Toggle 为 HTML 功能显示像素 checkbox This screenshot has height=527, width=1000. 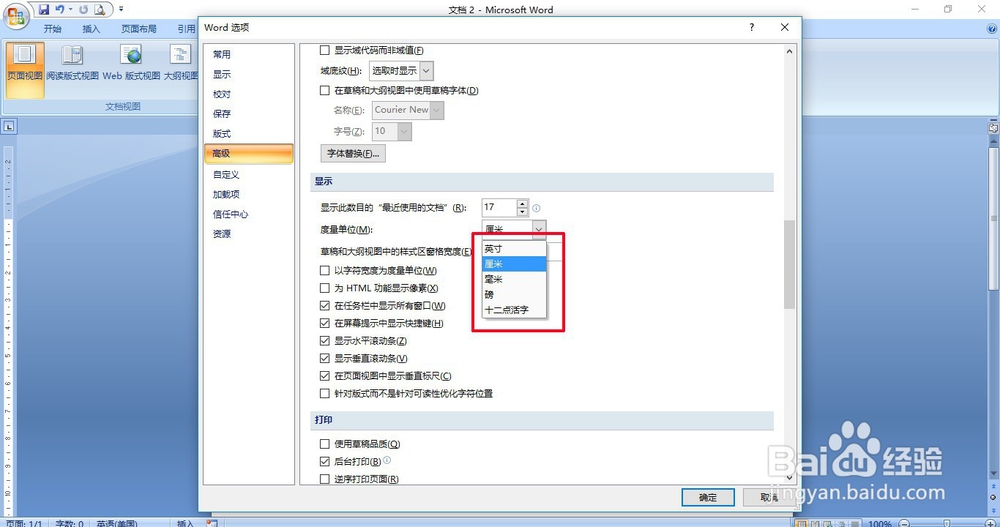[325, 288]
